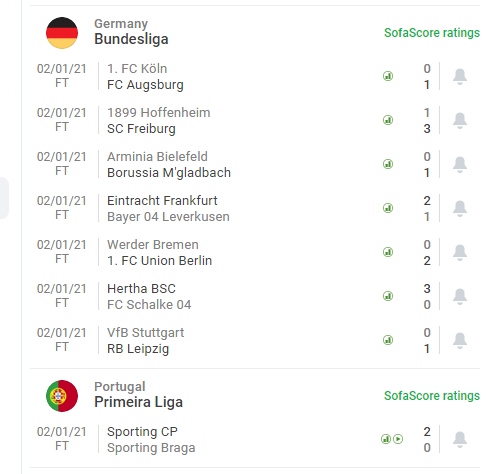This screenshot has width=486, height=474.
Task: Open statistics icon for Eintracht Frankfurt match
Action: tap(388, 208)
